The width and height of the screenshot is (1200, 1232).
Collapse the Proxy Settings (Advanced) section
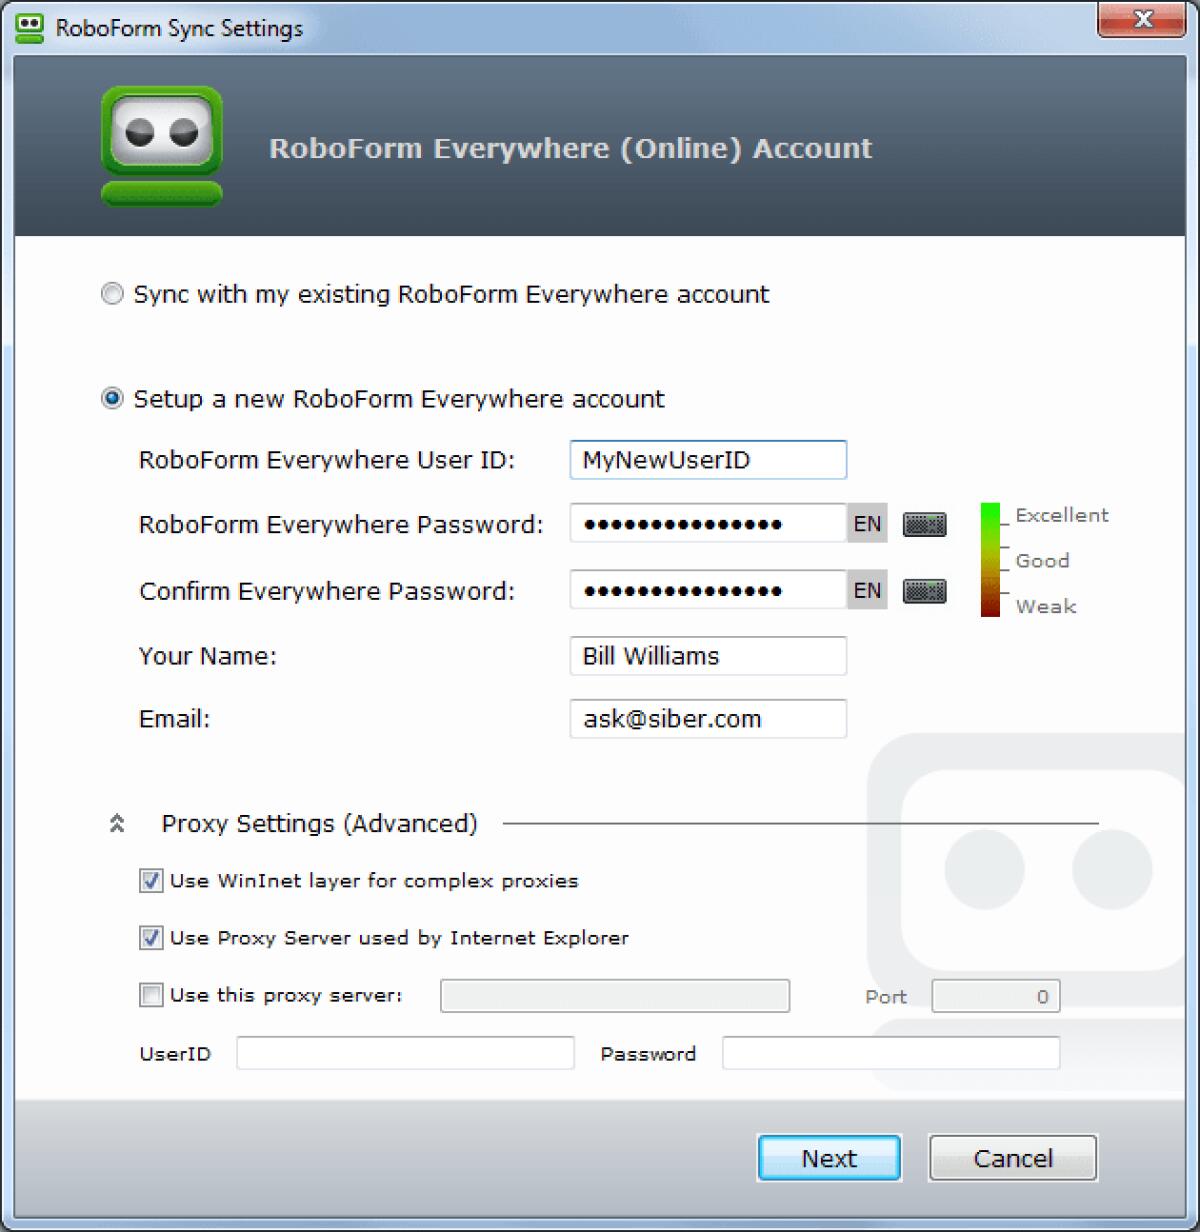click(118, 823)
